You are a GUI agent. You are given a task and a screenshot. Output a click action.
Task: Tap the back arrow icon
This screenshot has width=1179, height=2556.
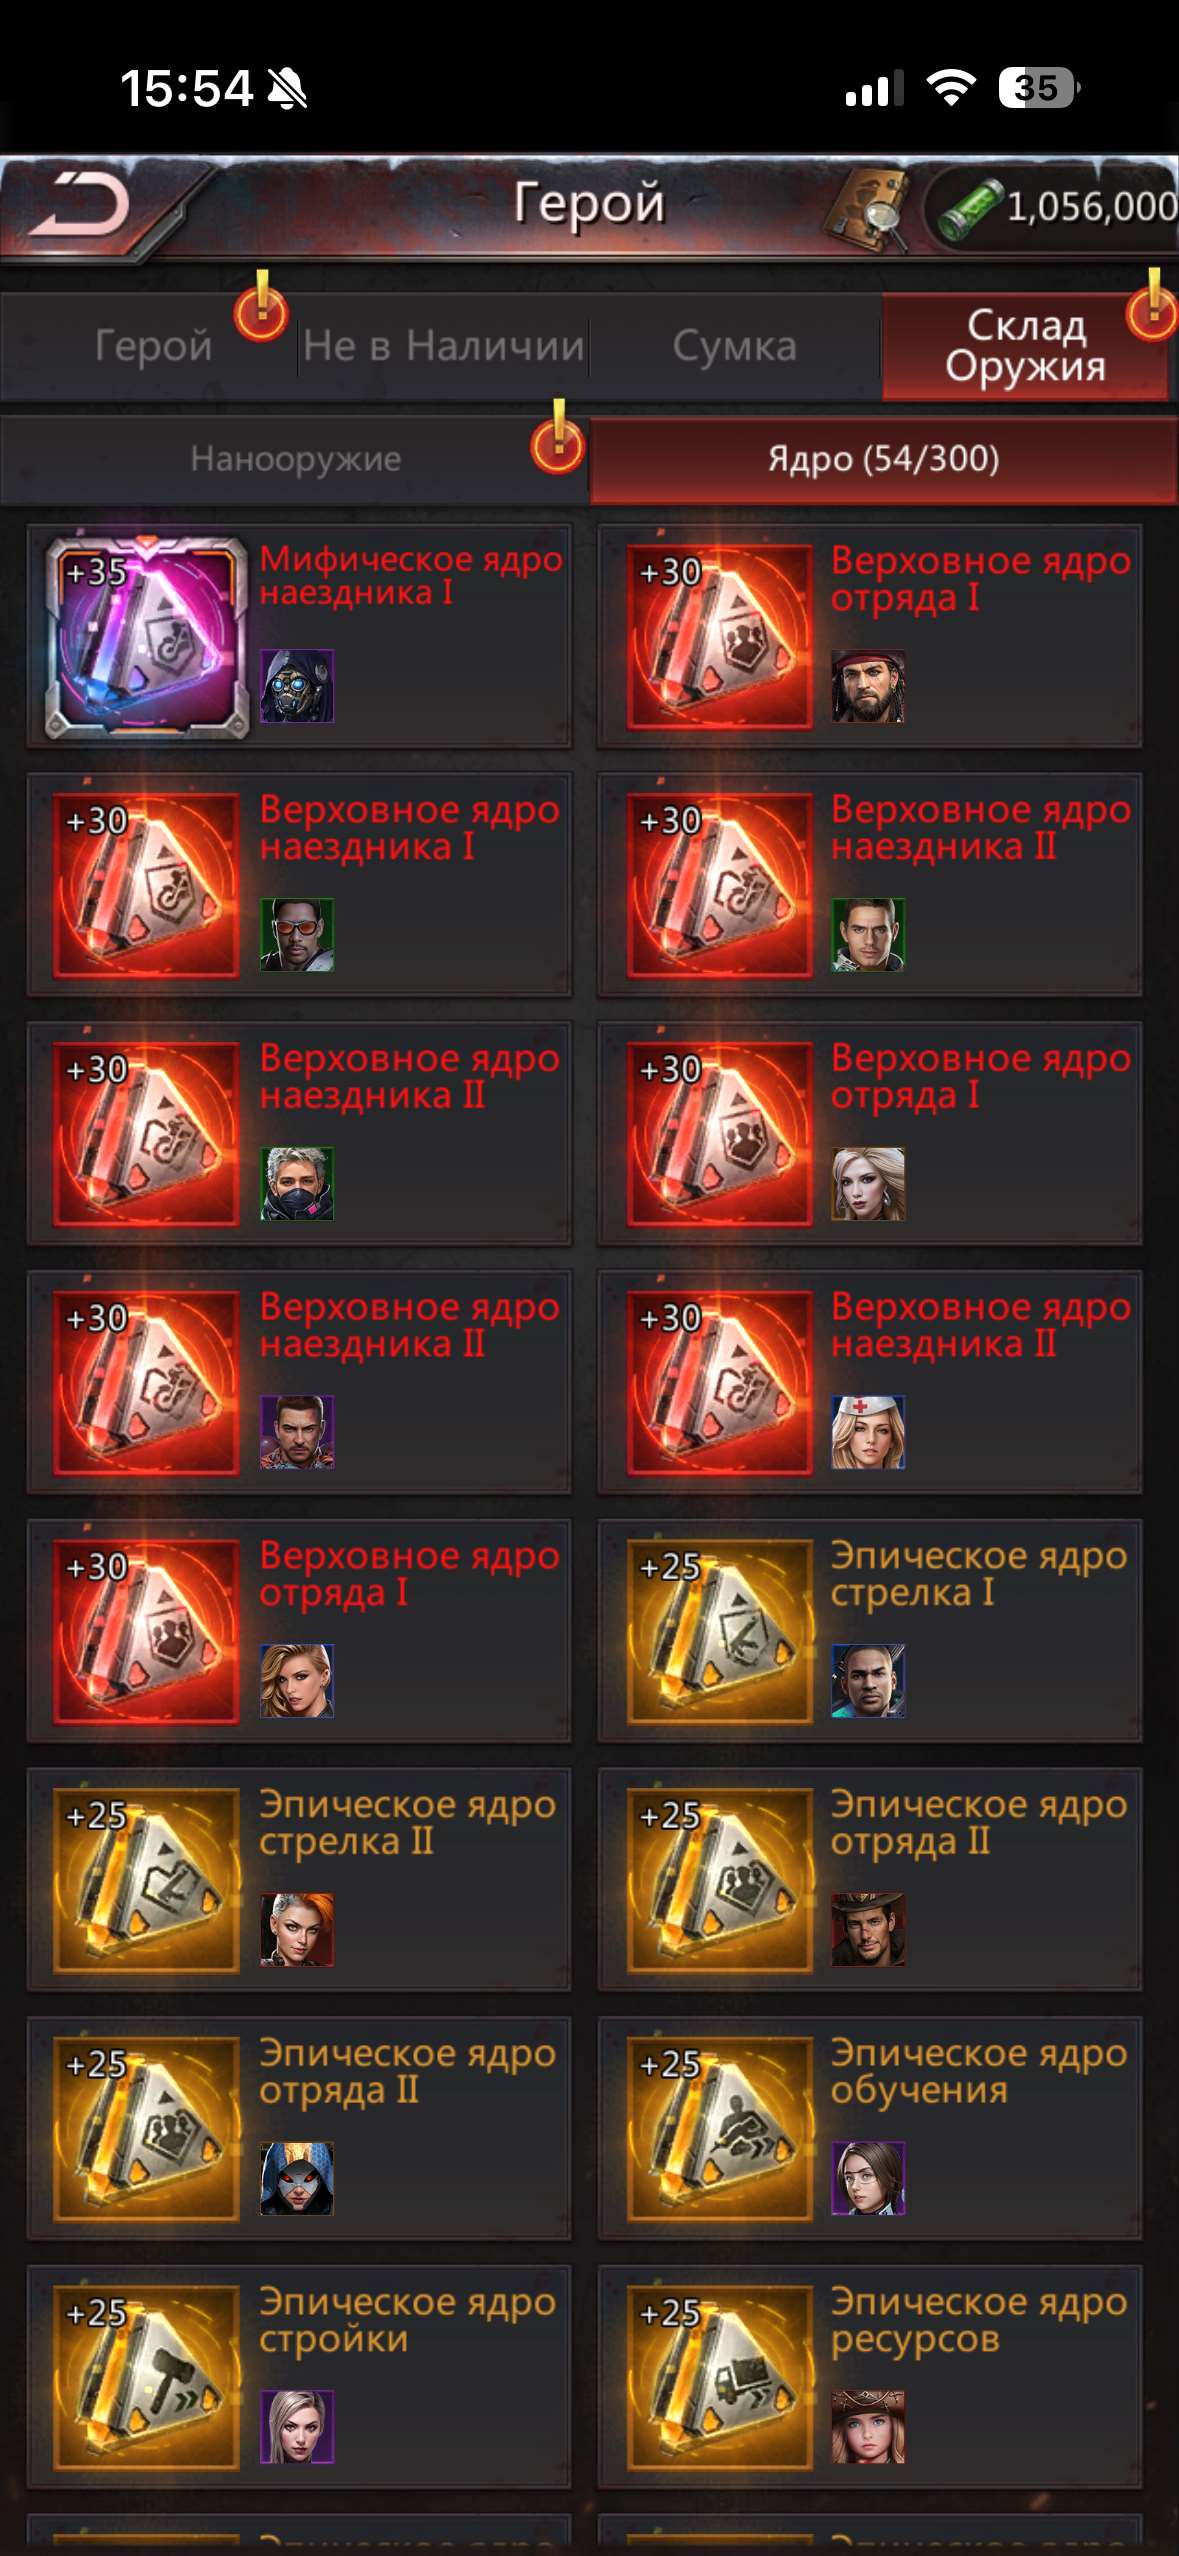point(80,205)
